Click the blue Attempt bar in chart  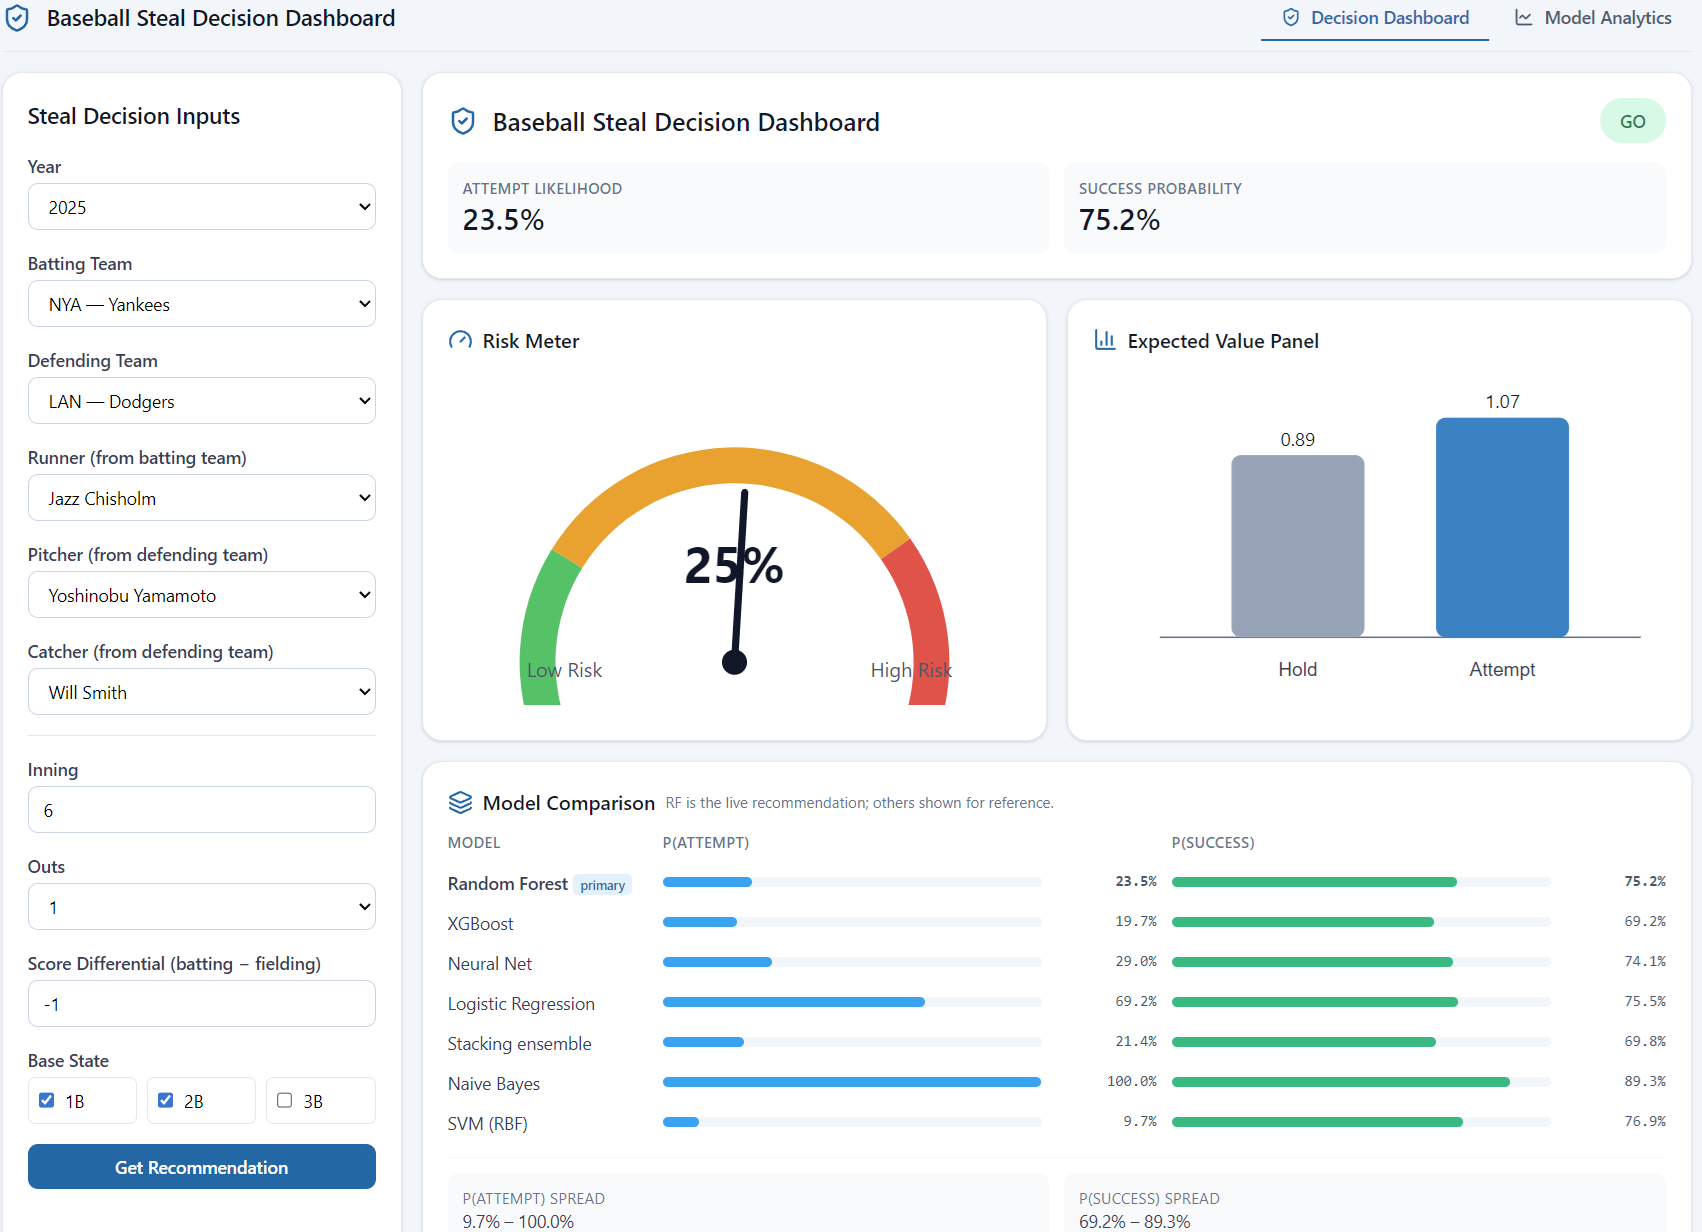tap(1502, 527)
